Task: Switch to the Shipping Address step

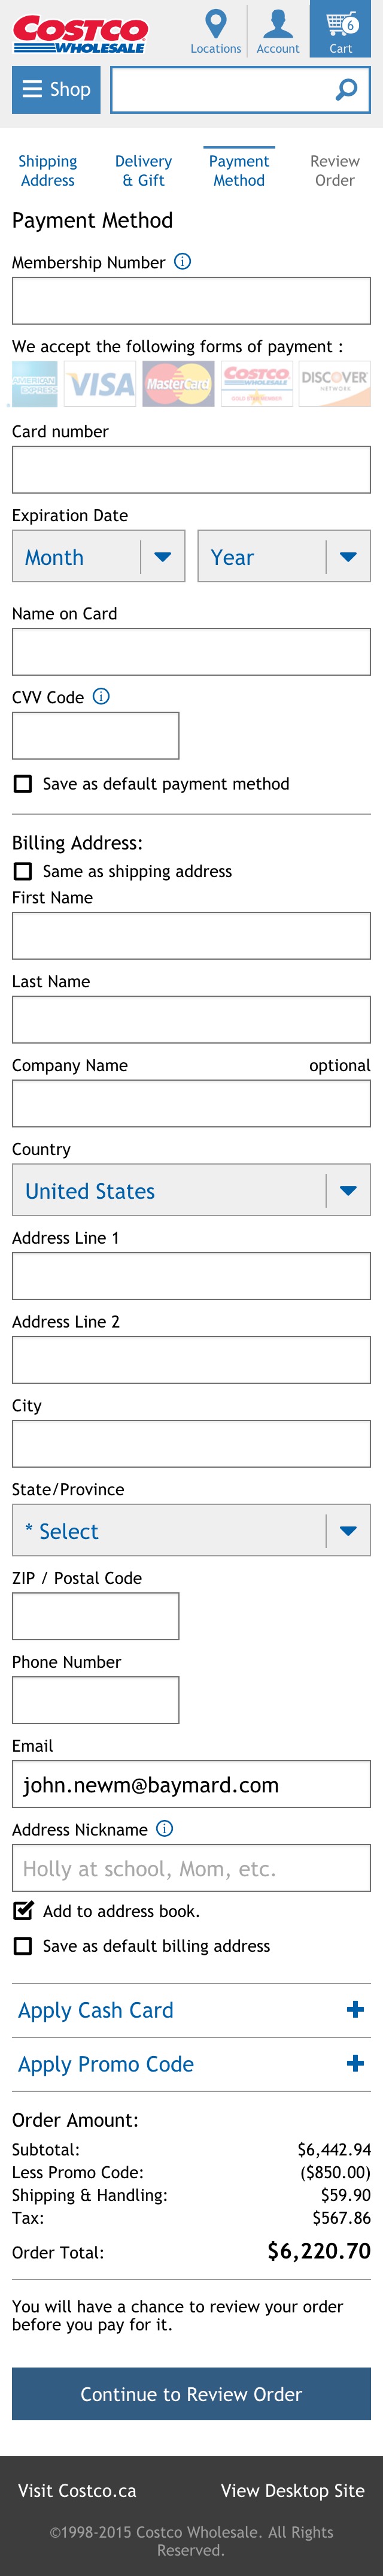Action: [47, 170]
